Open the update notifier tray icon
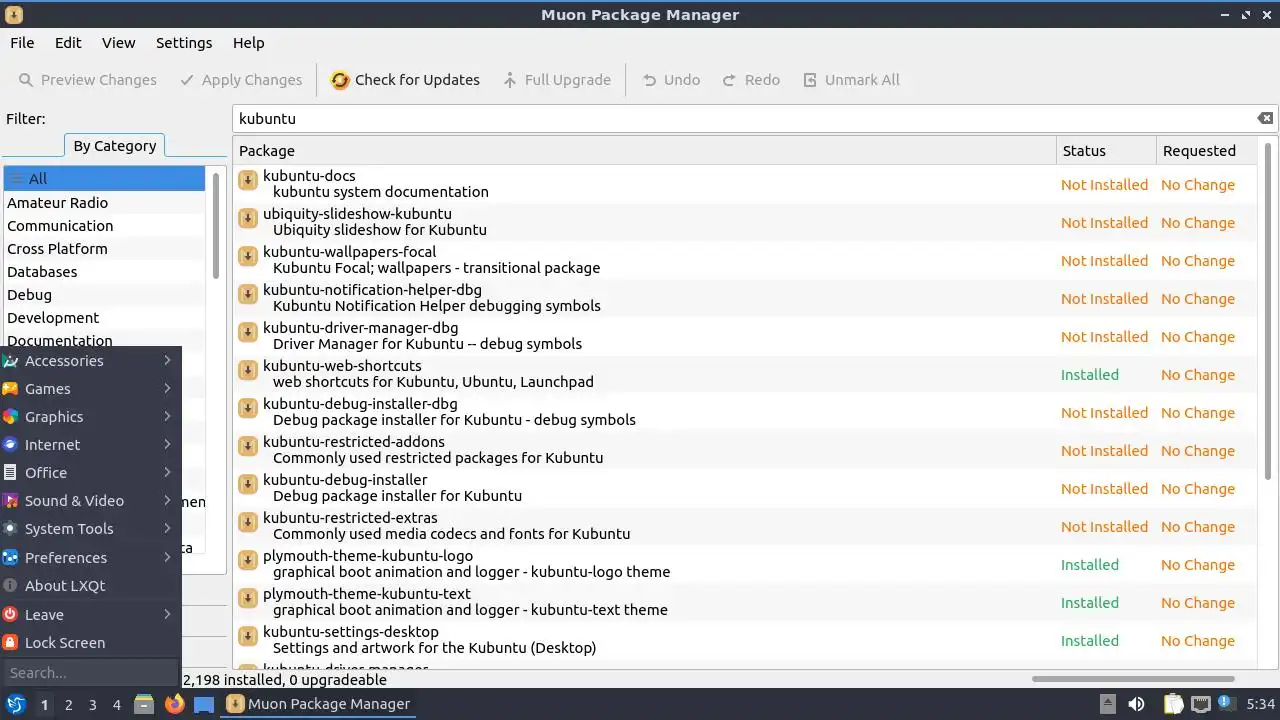 coord(1226,704)
